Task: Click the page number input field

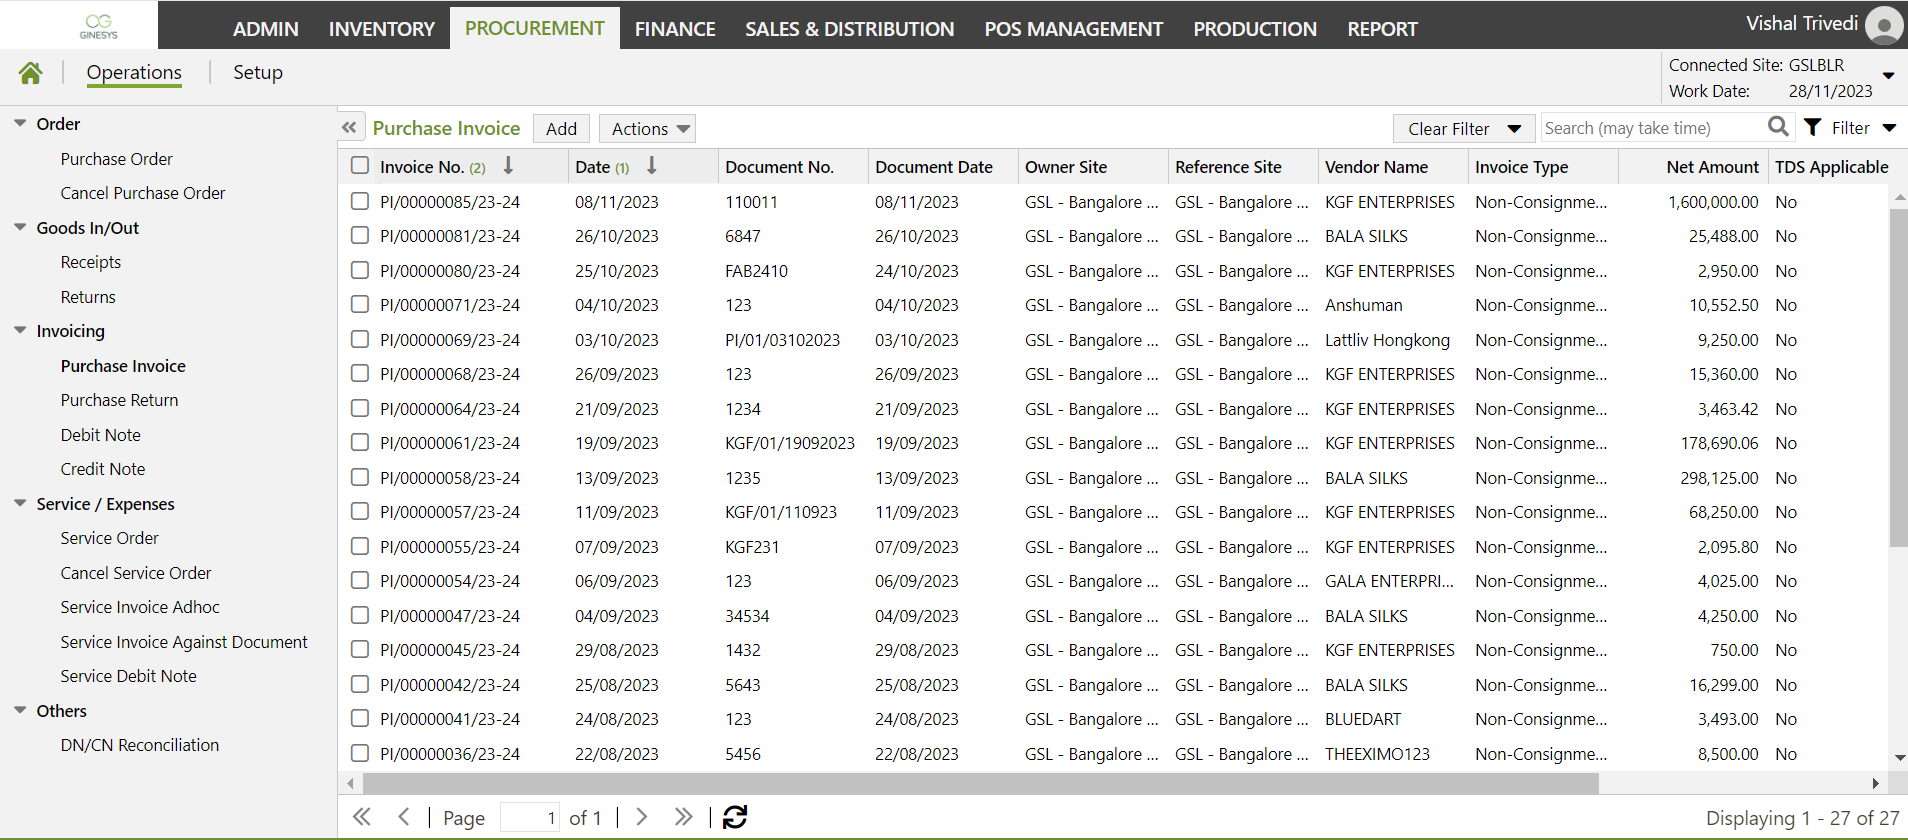Action: 530,817
